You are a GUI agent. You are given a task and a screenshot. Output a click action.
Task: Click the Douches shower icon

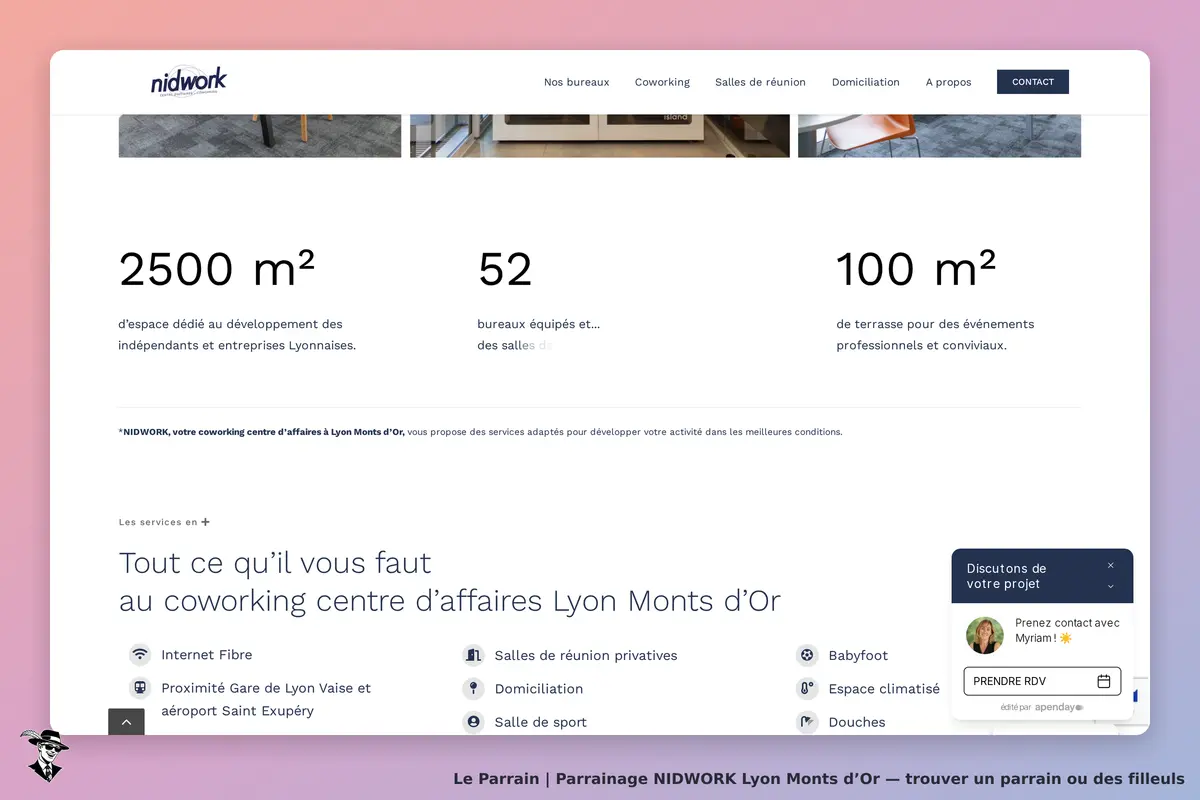(807, 721)
